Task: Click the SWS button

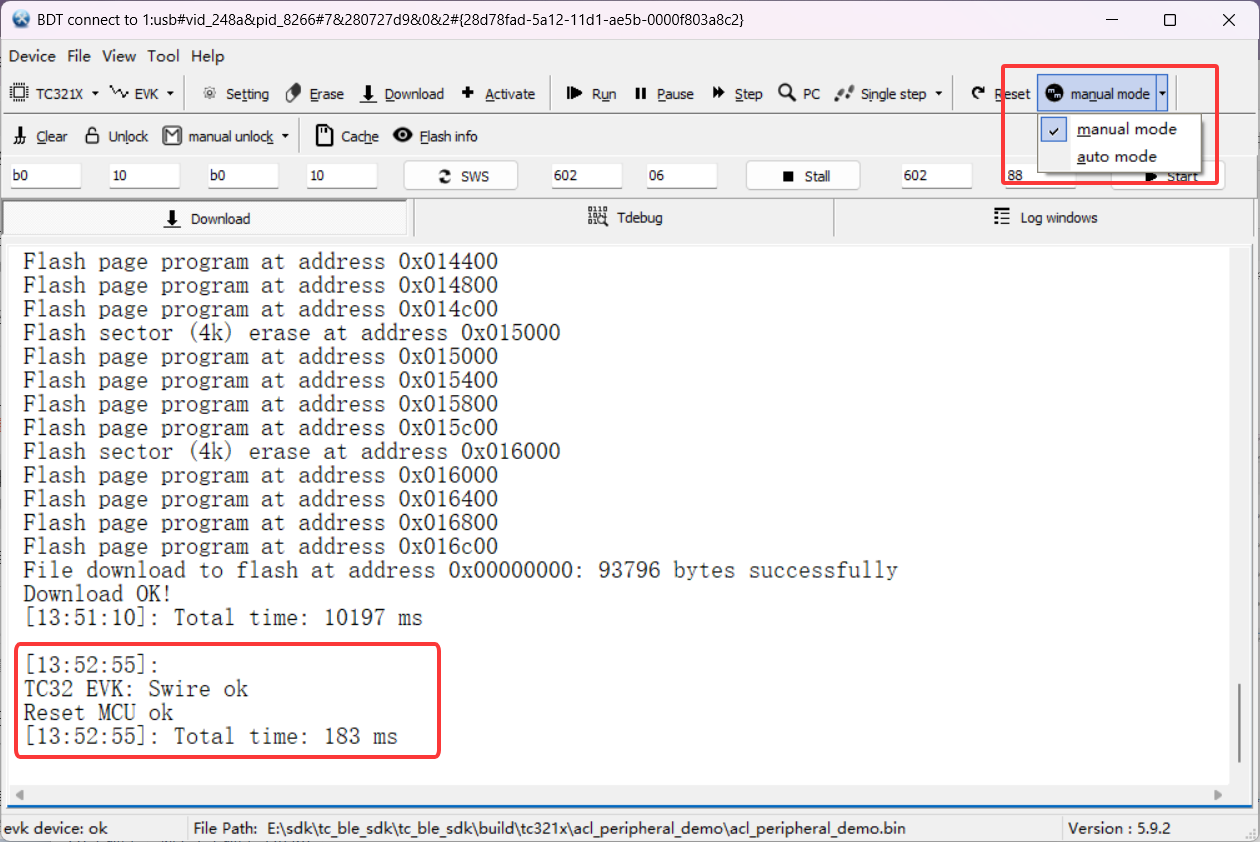Action: coord(461,176)
